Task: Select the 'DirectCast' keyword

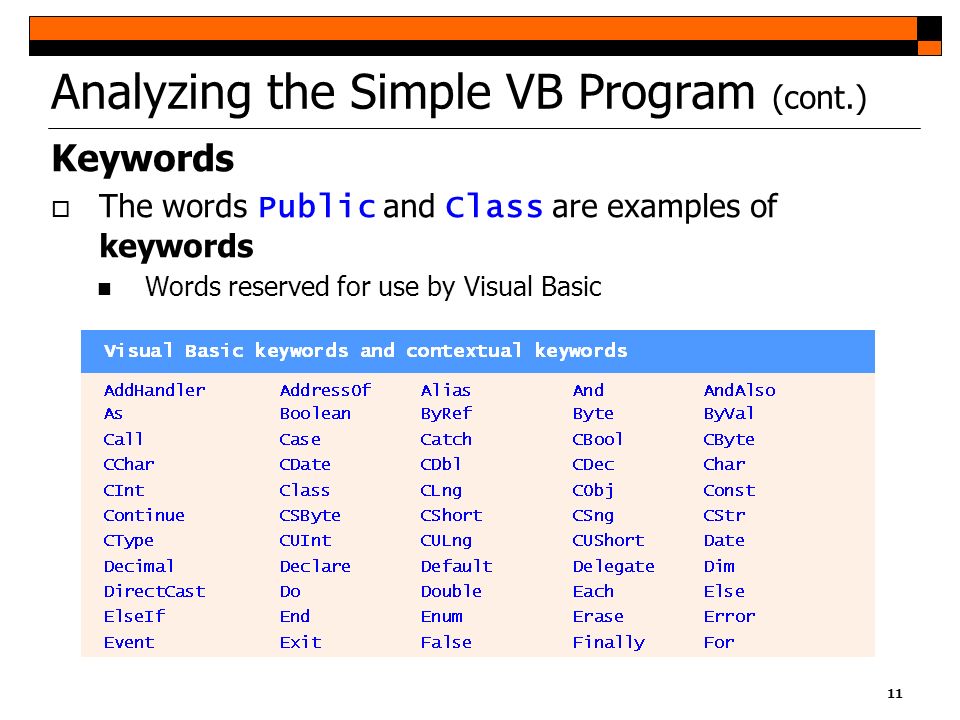Action: pos(154,591)
